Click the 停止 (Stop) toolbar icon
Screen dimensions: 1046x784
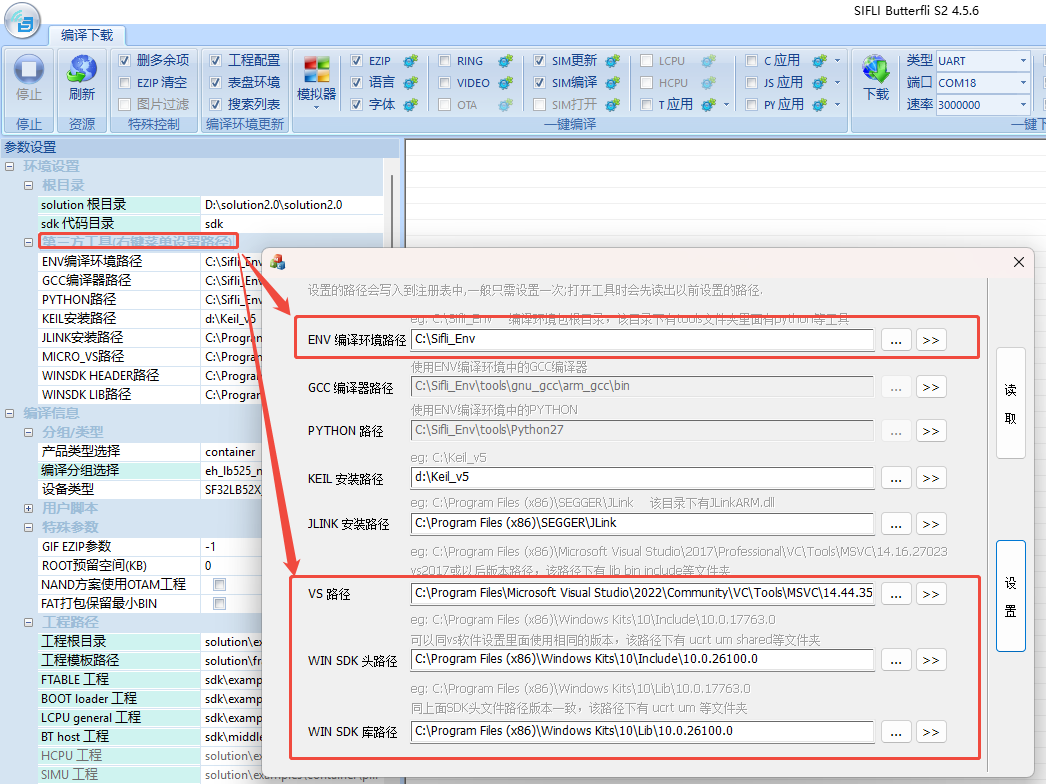pos(29,78)
